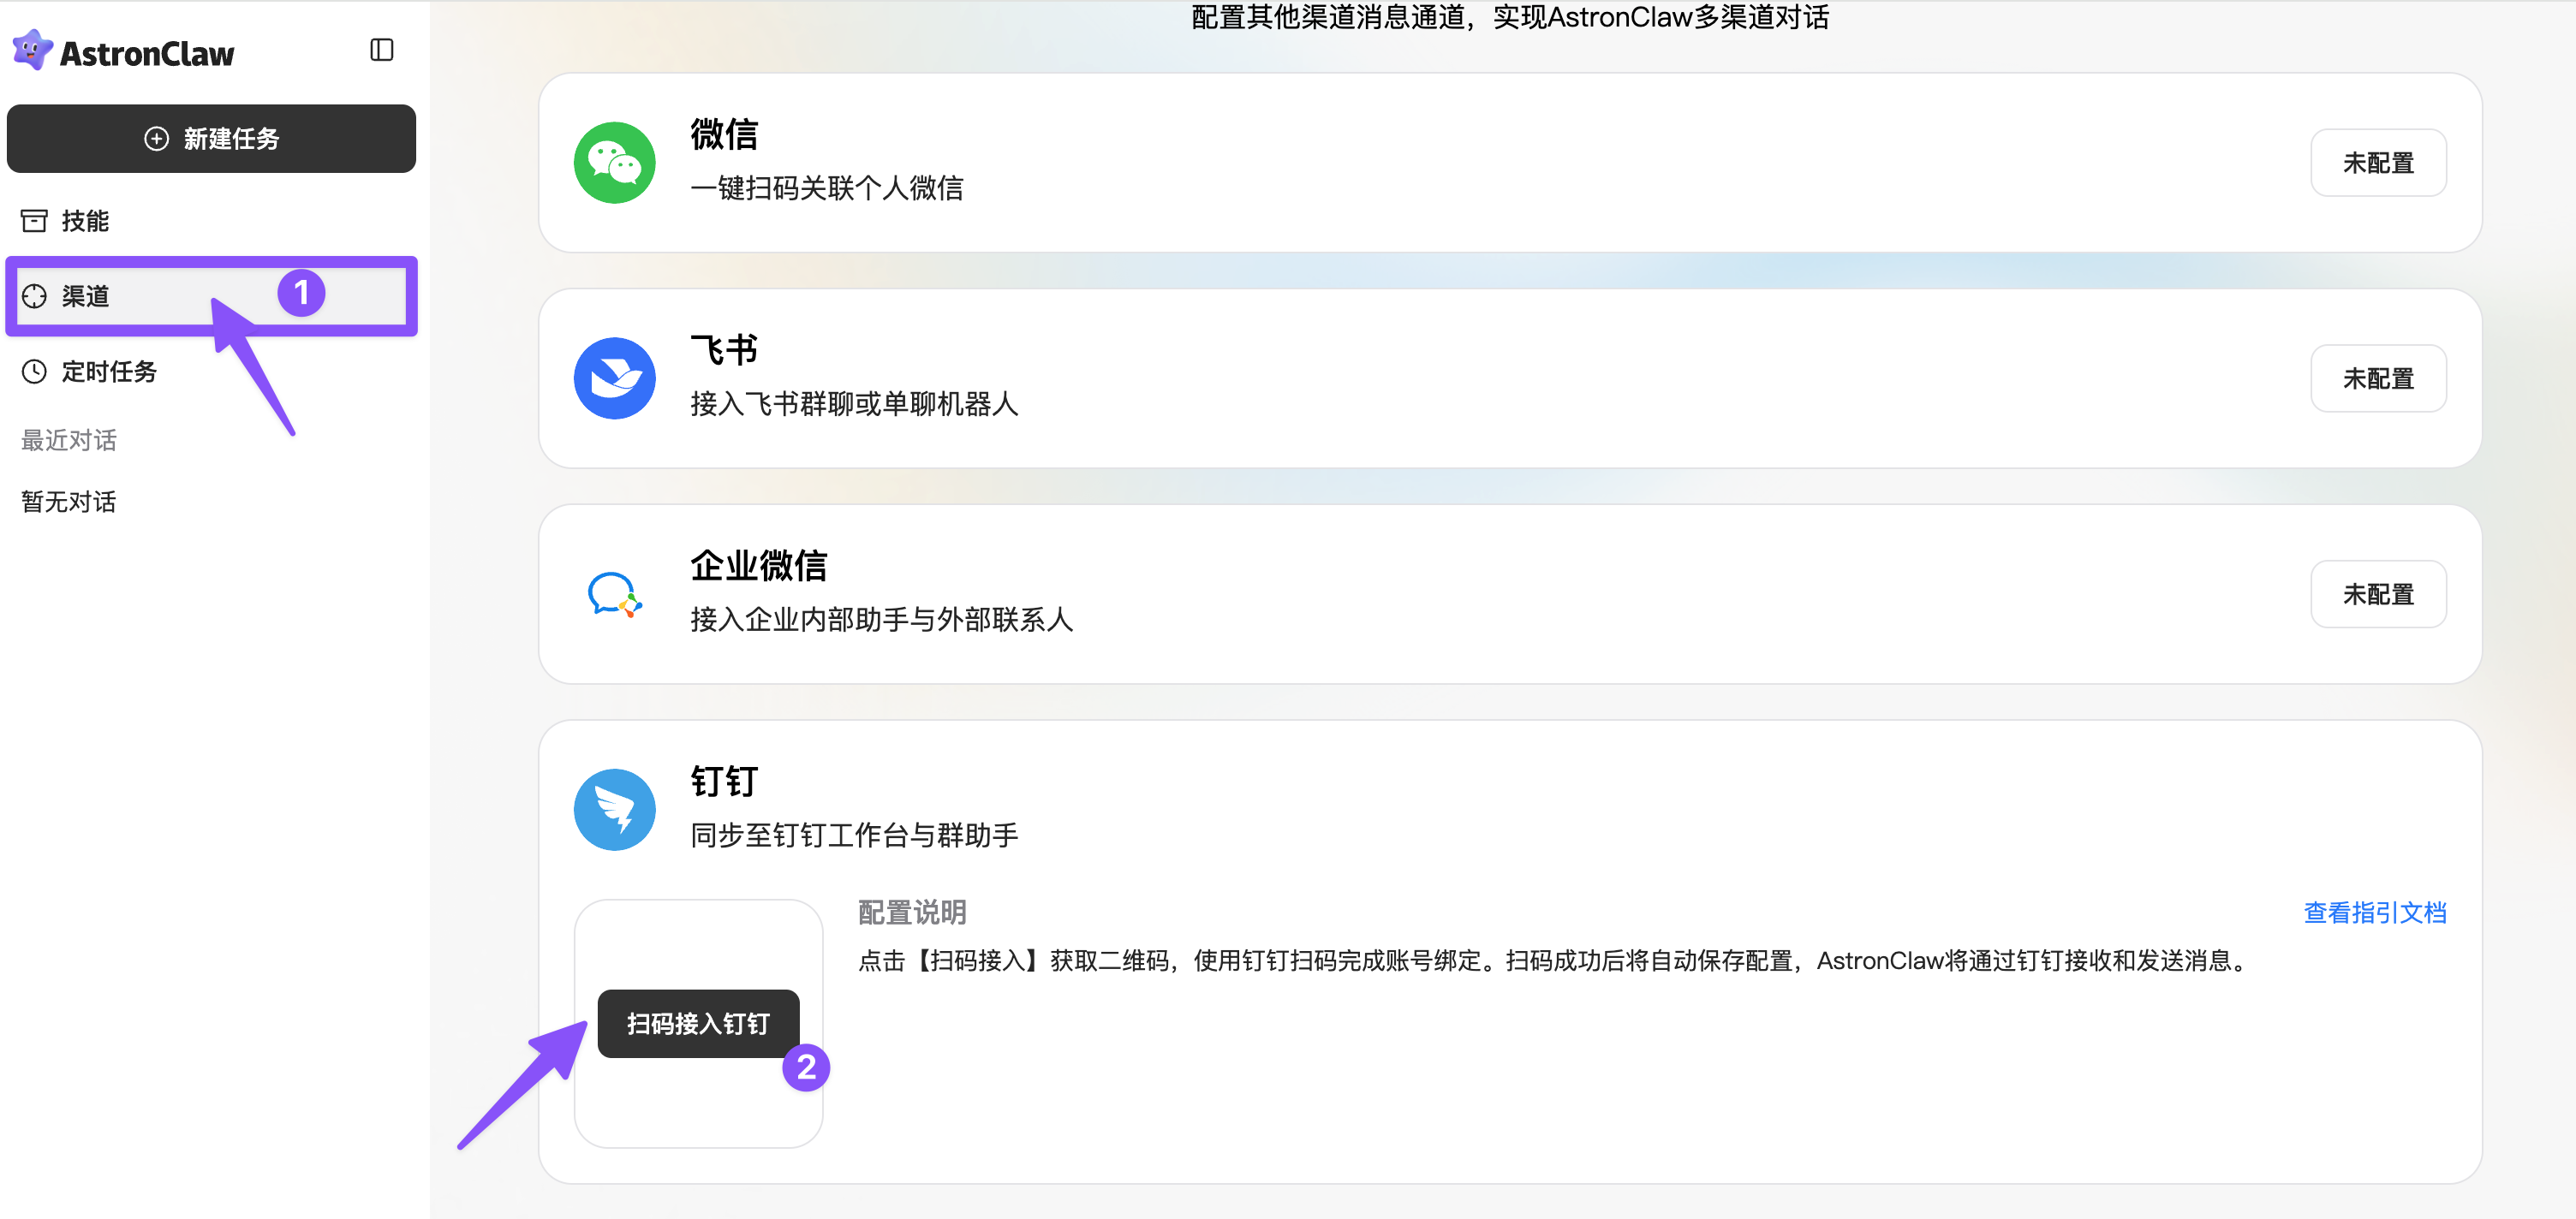
Task: Click the text 接入飞书群聊或单聊机器人
Action: (x=854, y=404)
